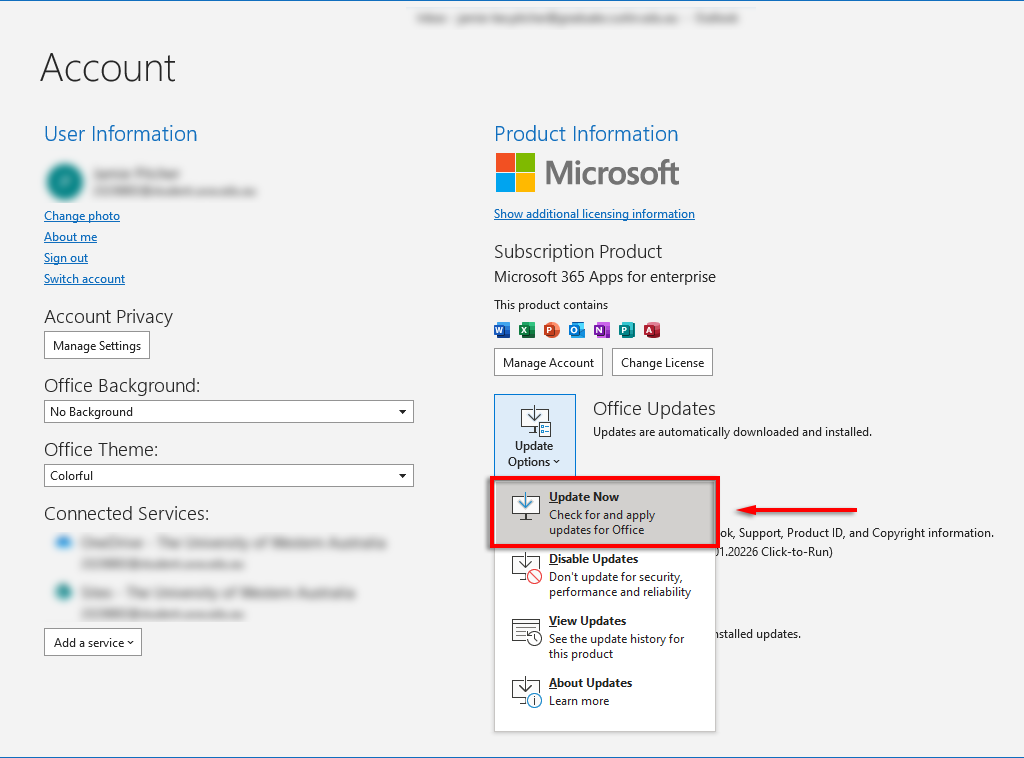Click the Outlook app icon
Viewport: 1024px width, 758px height.
click(577, 330)
